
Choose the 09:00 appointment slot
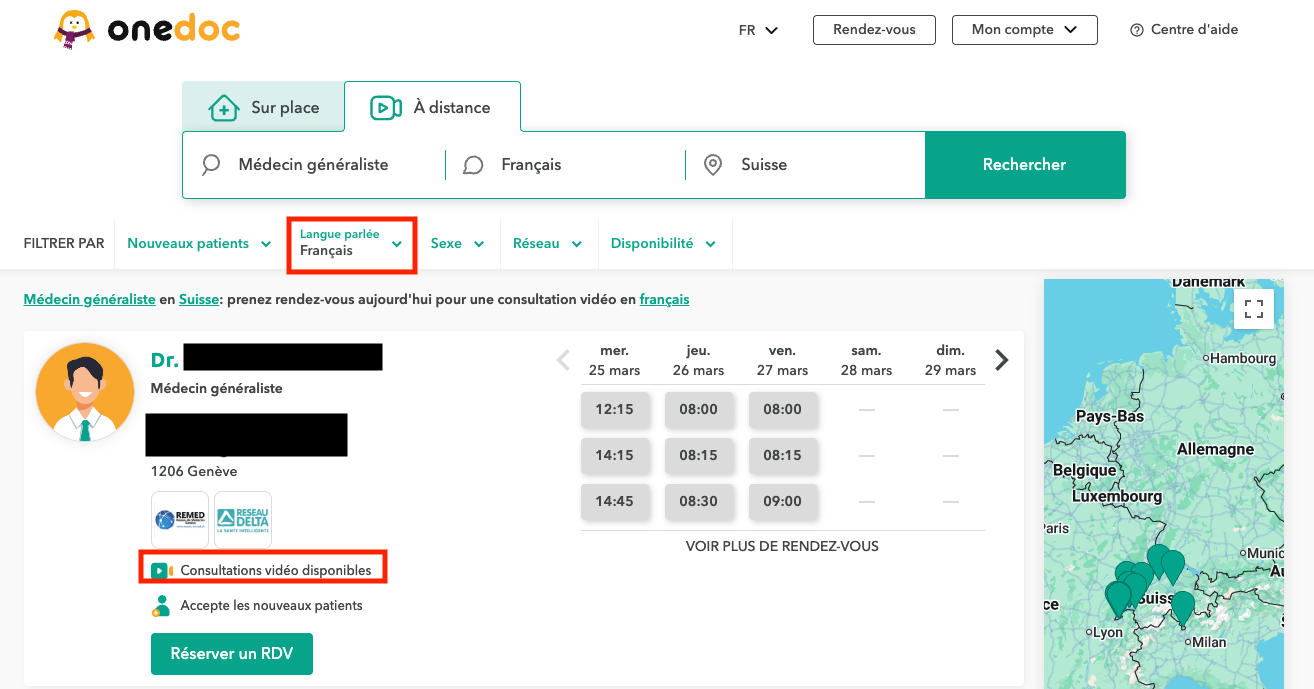pyautogui.click(x=782, y=501)
